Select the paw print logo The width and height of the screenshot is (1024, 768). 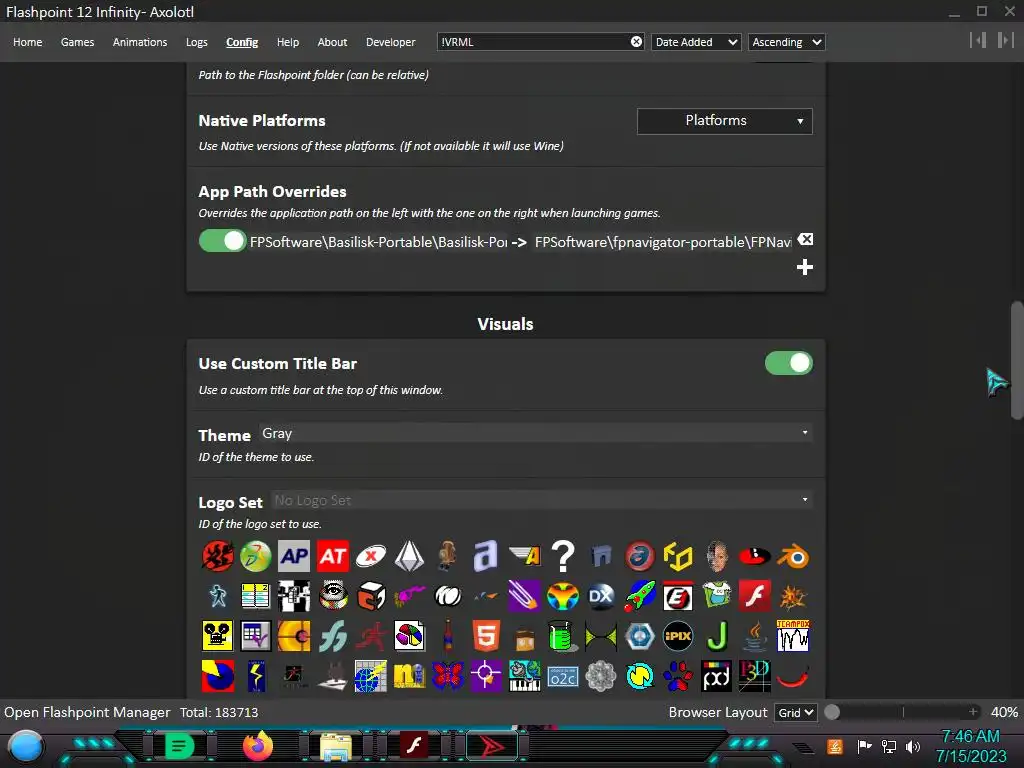(678, 676)
